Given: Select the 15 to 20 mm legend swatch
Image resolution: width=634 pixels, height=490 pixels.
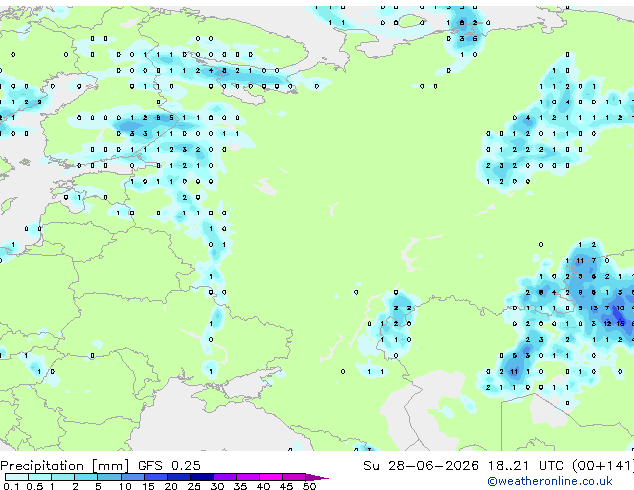Looking at the screenshot, I should coord(156,477).
